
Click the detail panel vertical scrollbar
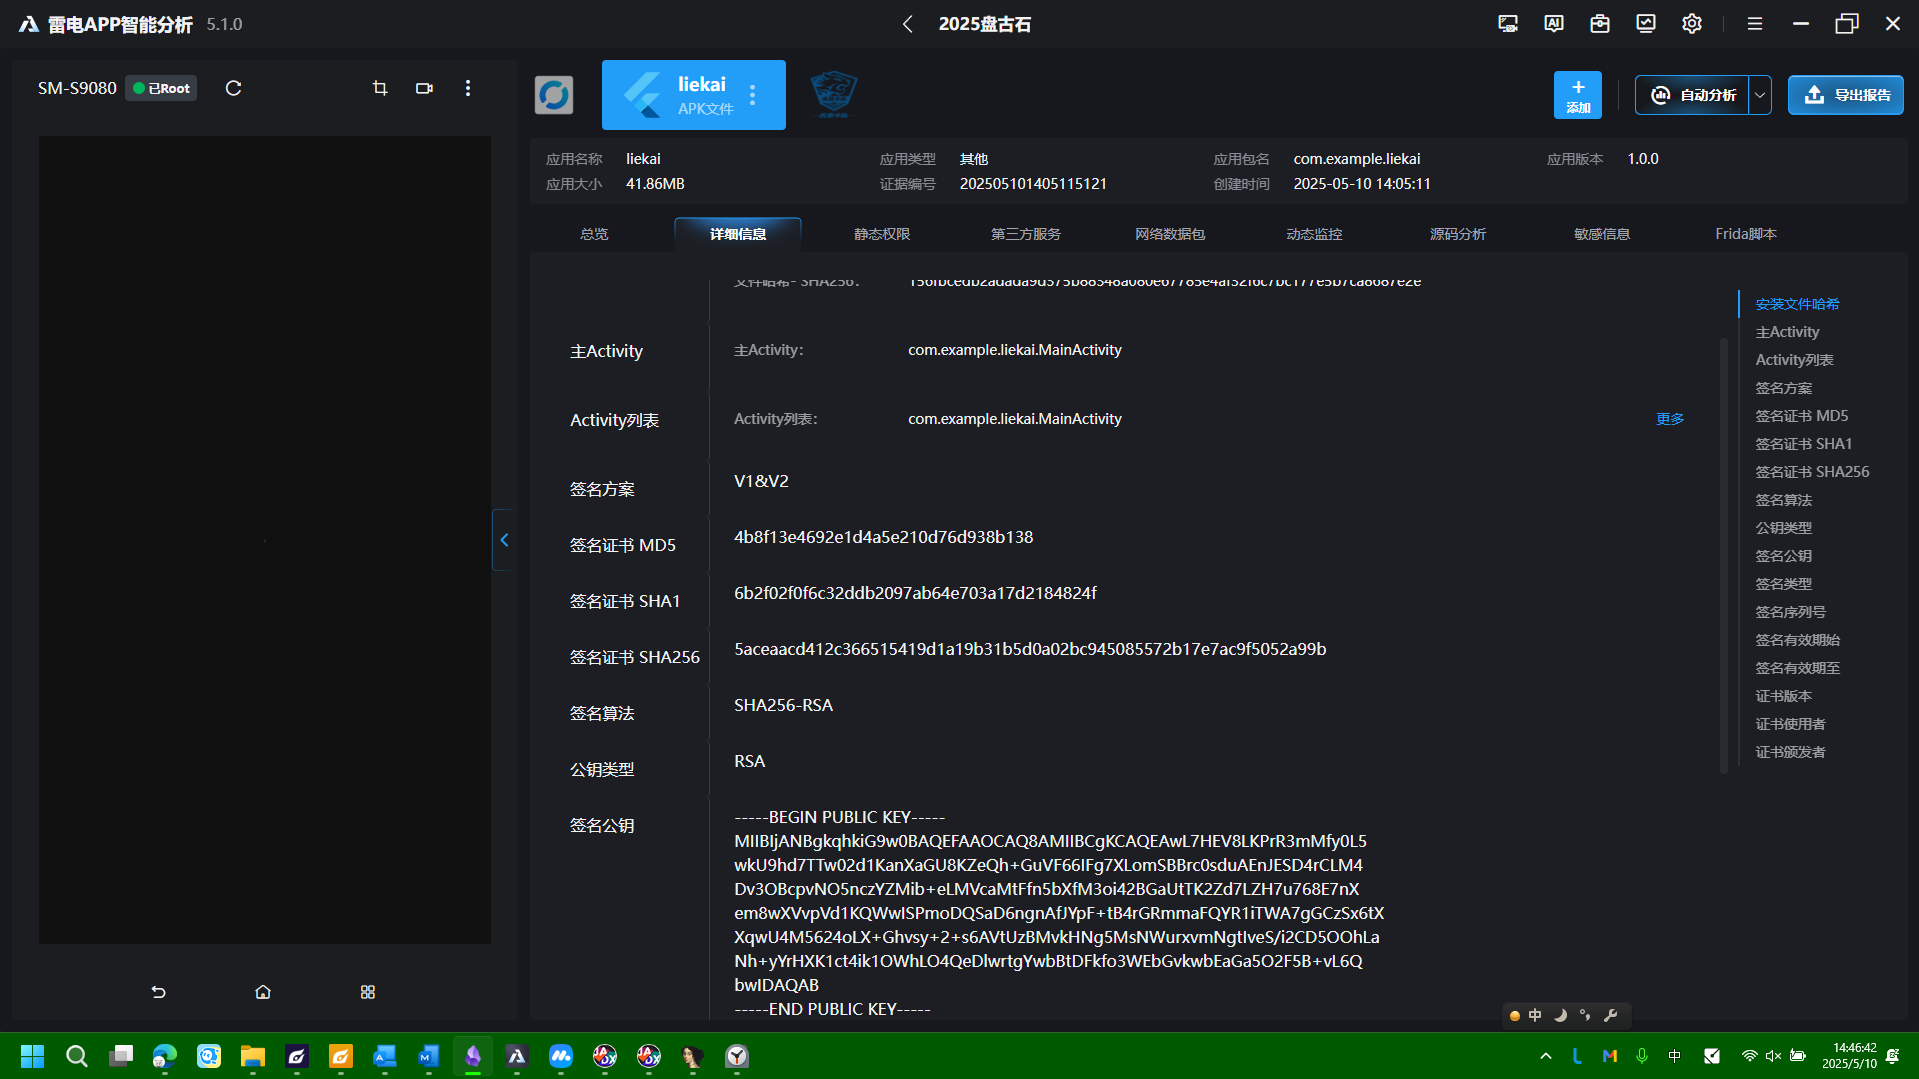[1724, 555]
